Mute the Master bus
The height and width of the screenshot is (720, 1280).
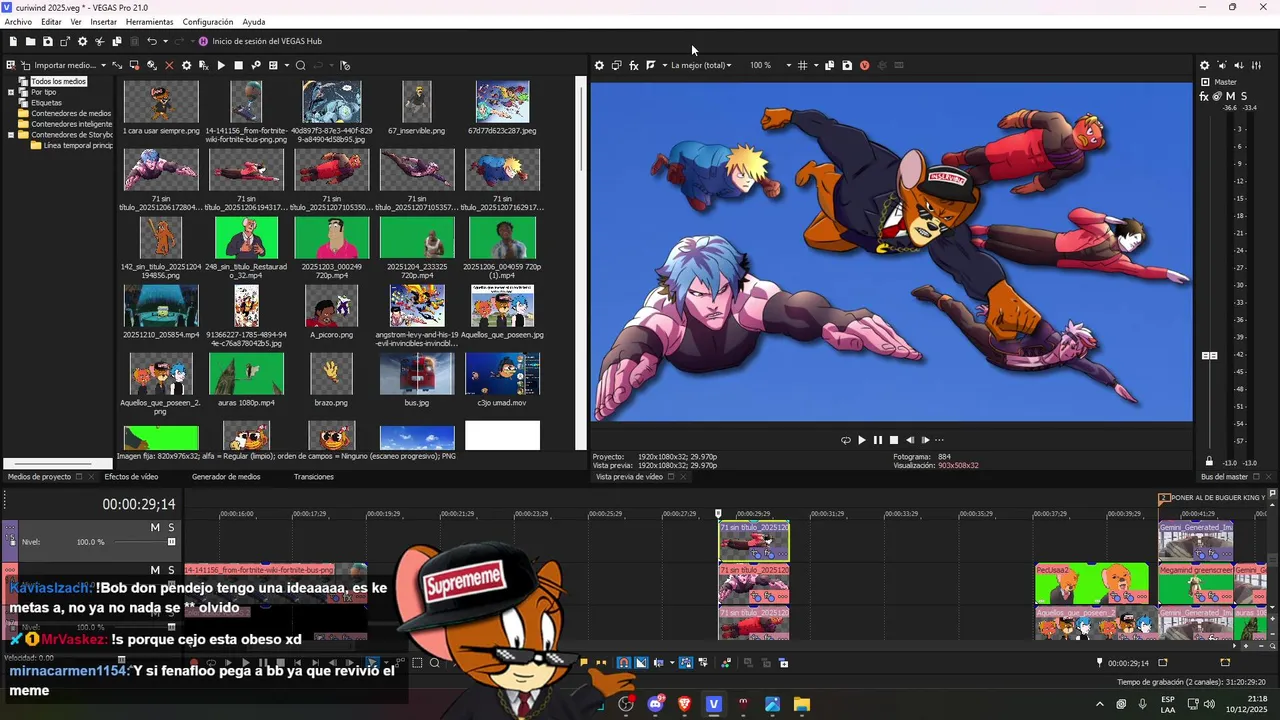1231,96
